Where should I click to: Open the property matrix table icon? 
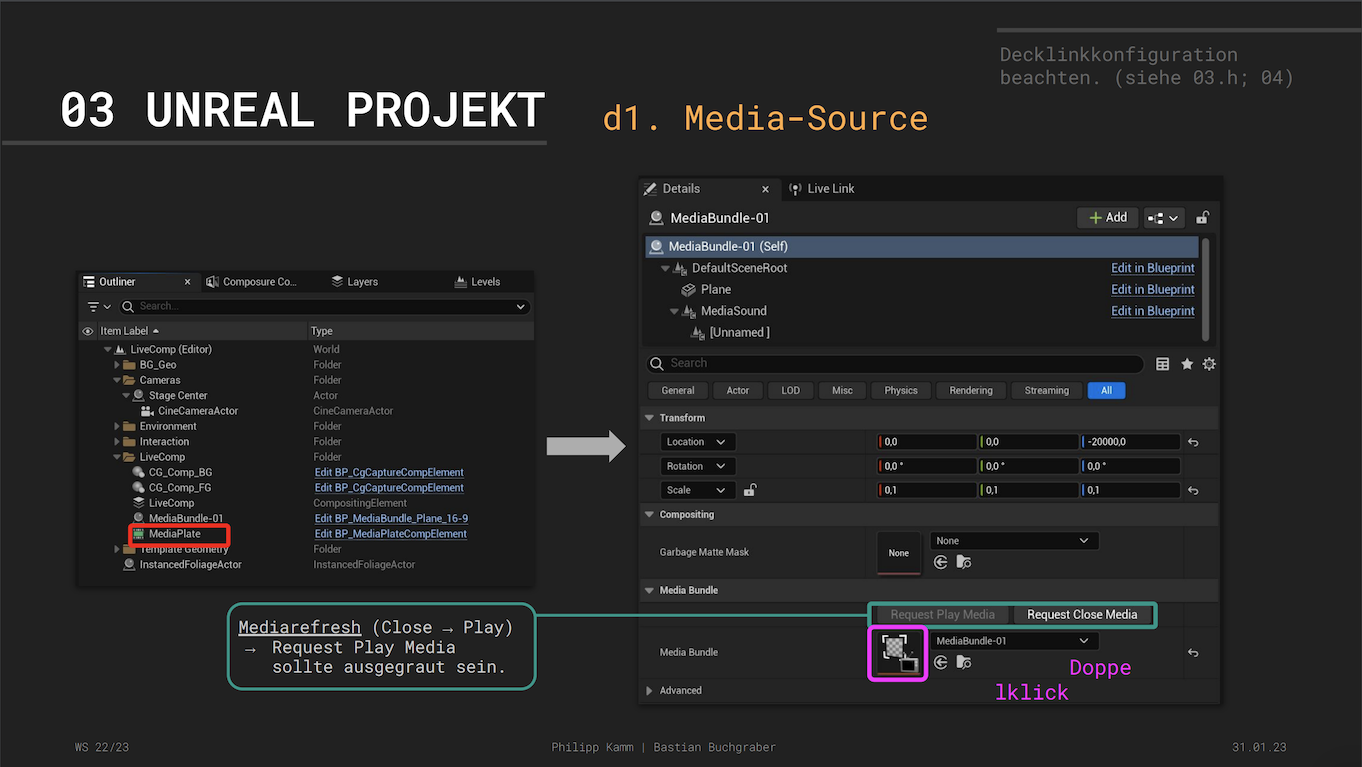[1163, 364]
